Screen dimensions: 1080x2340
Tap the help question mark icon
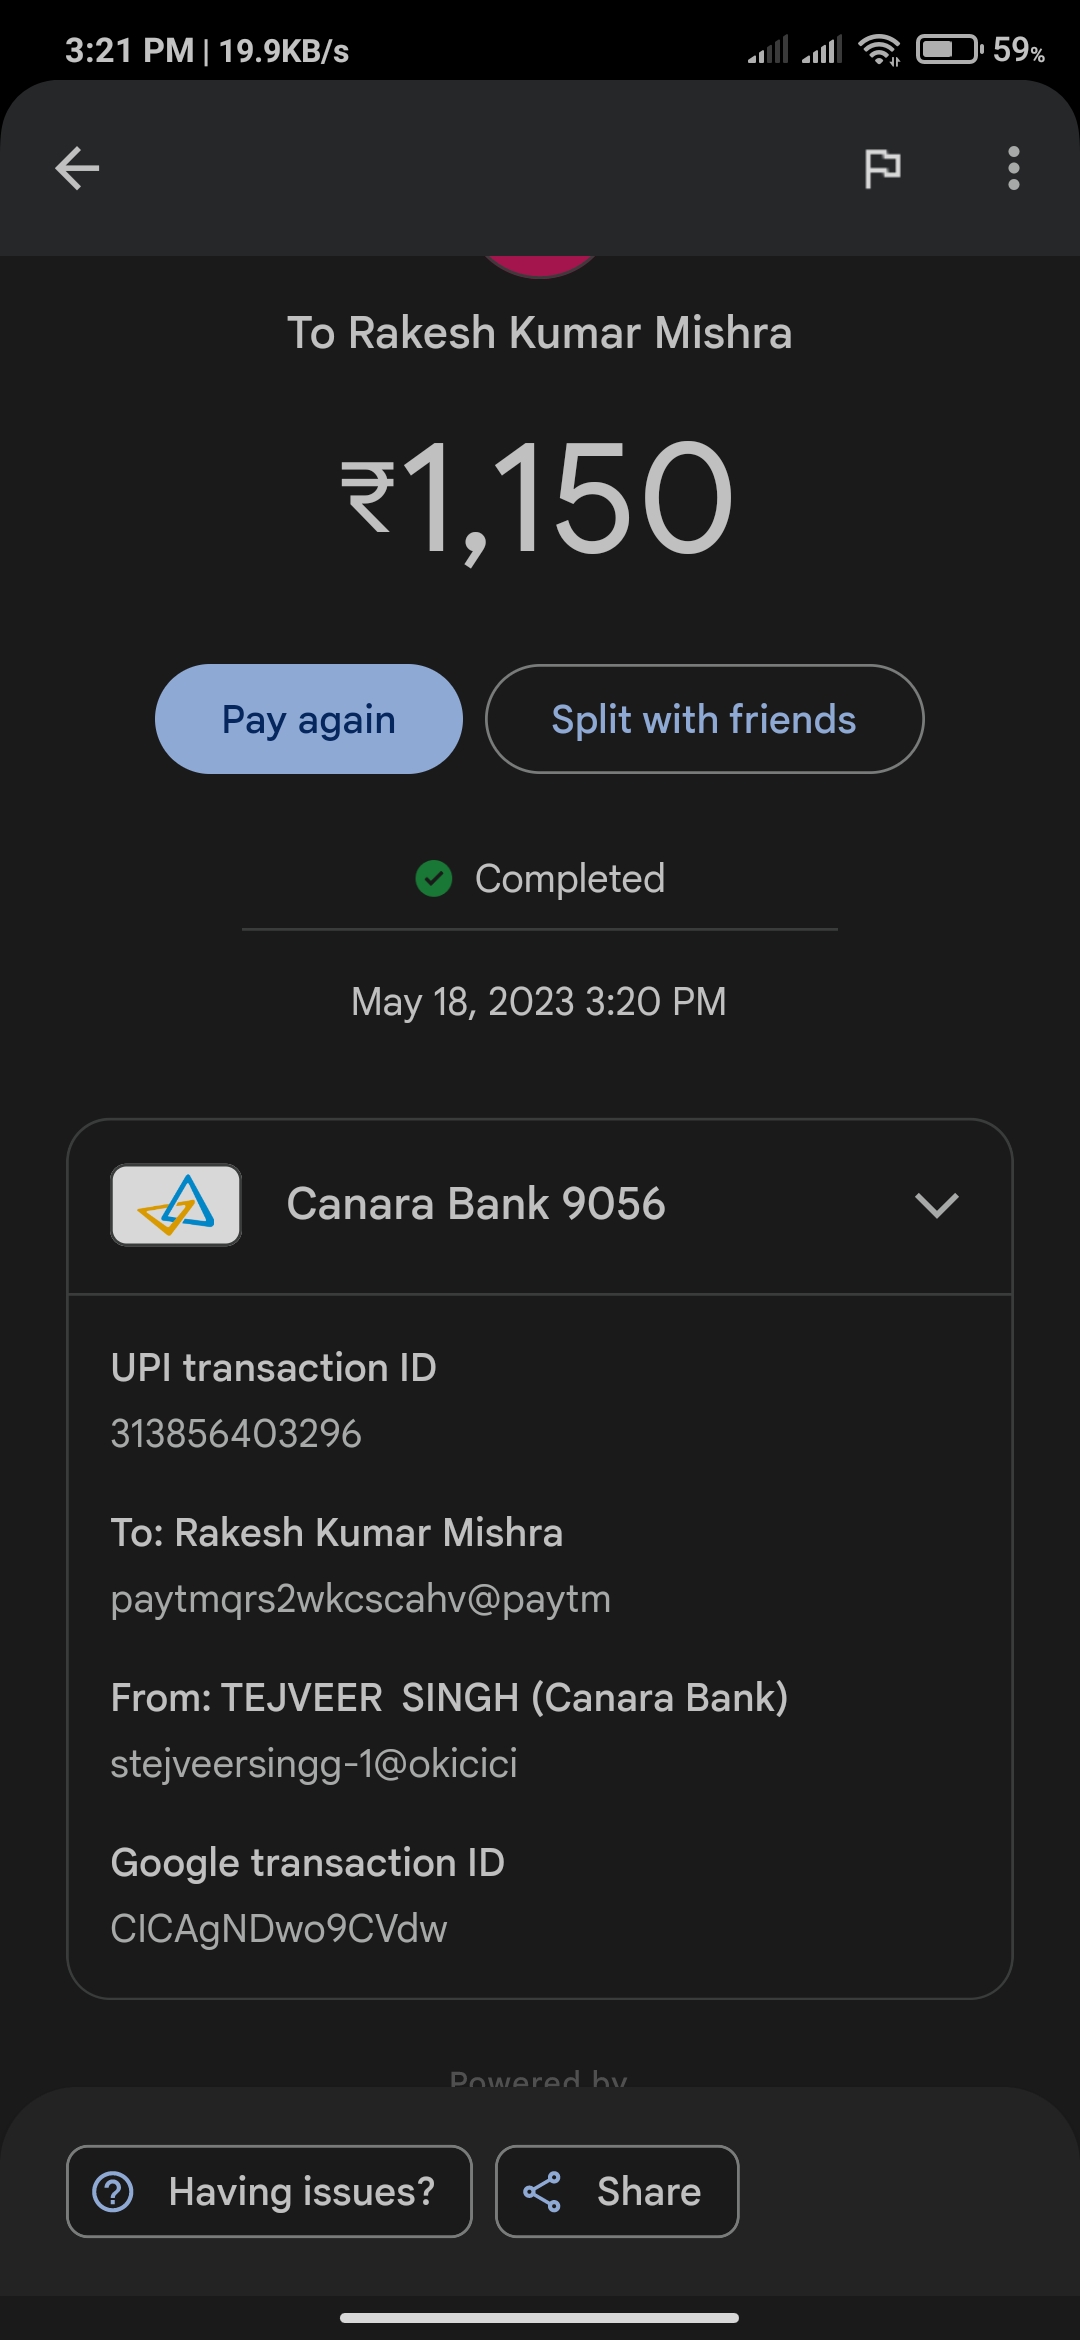coord(113,2191)
